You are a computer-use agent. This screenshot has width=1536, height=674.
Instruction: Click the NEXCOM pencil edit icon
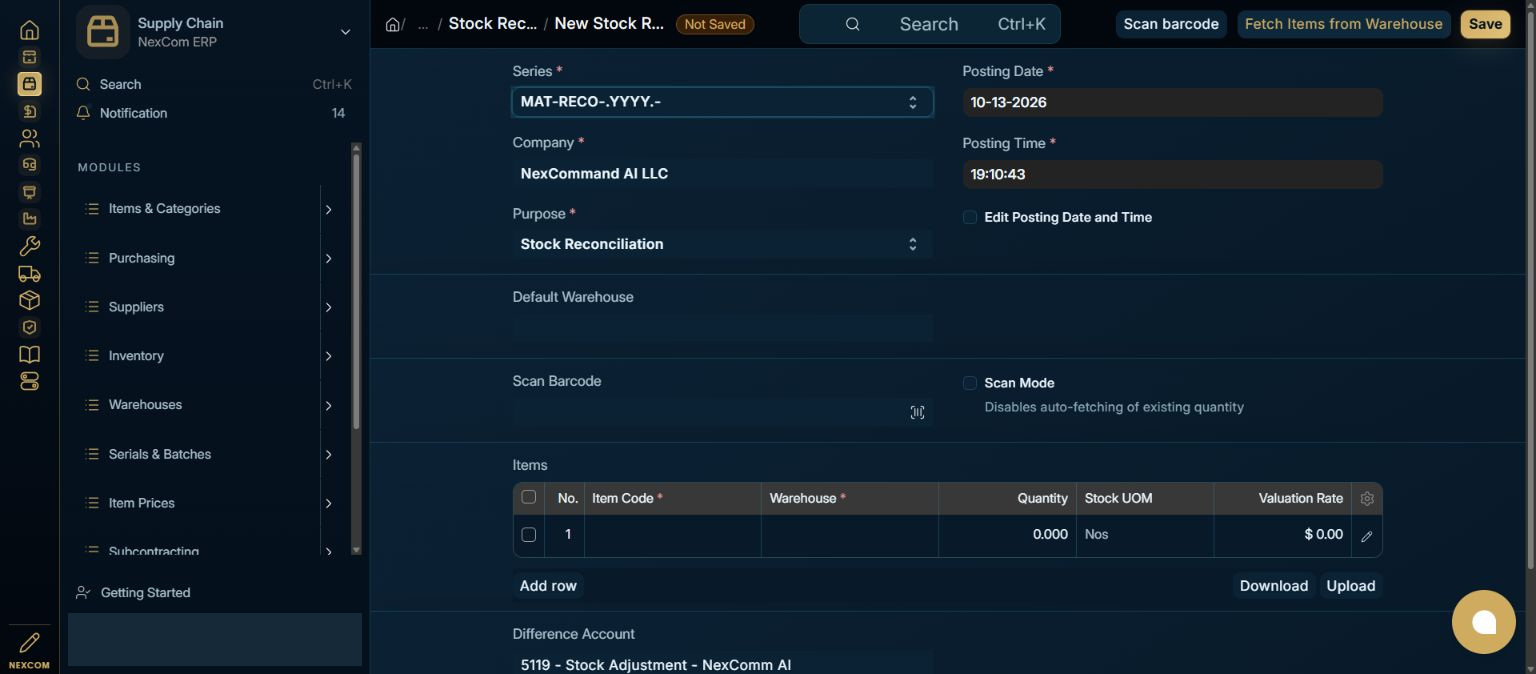tap(29, 643)
